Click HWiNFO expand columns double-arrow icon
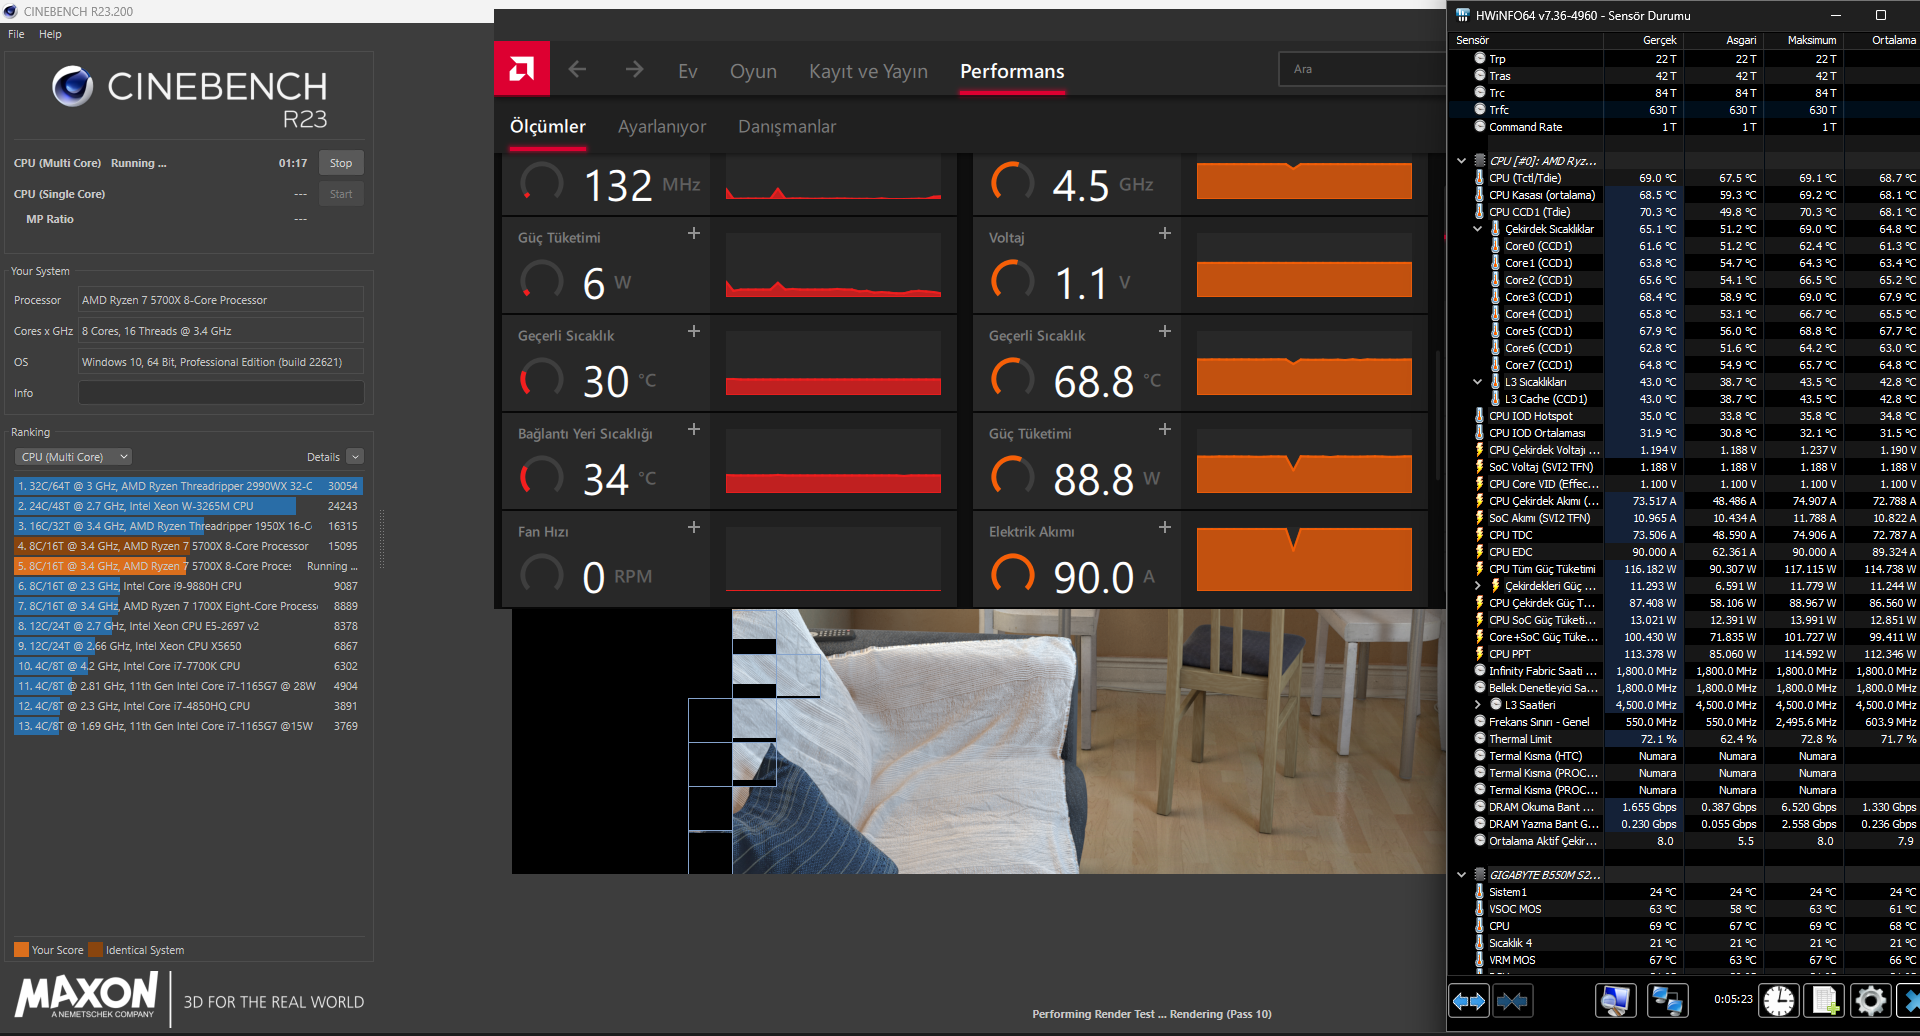This screenshot has height=1036, width=1920. [1469, 1001]
